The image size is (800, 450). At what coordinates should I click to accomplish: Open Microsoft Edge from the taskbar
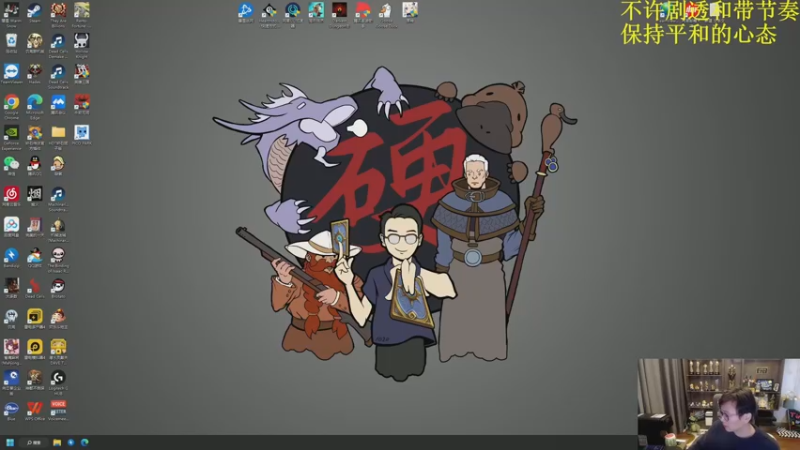click(x=85, y=442)
